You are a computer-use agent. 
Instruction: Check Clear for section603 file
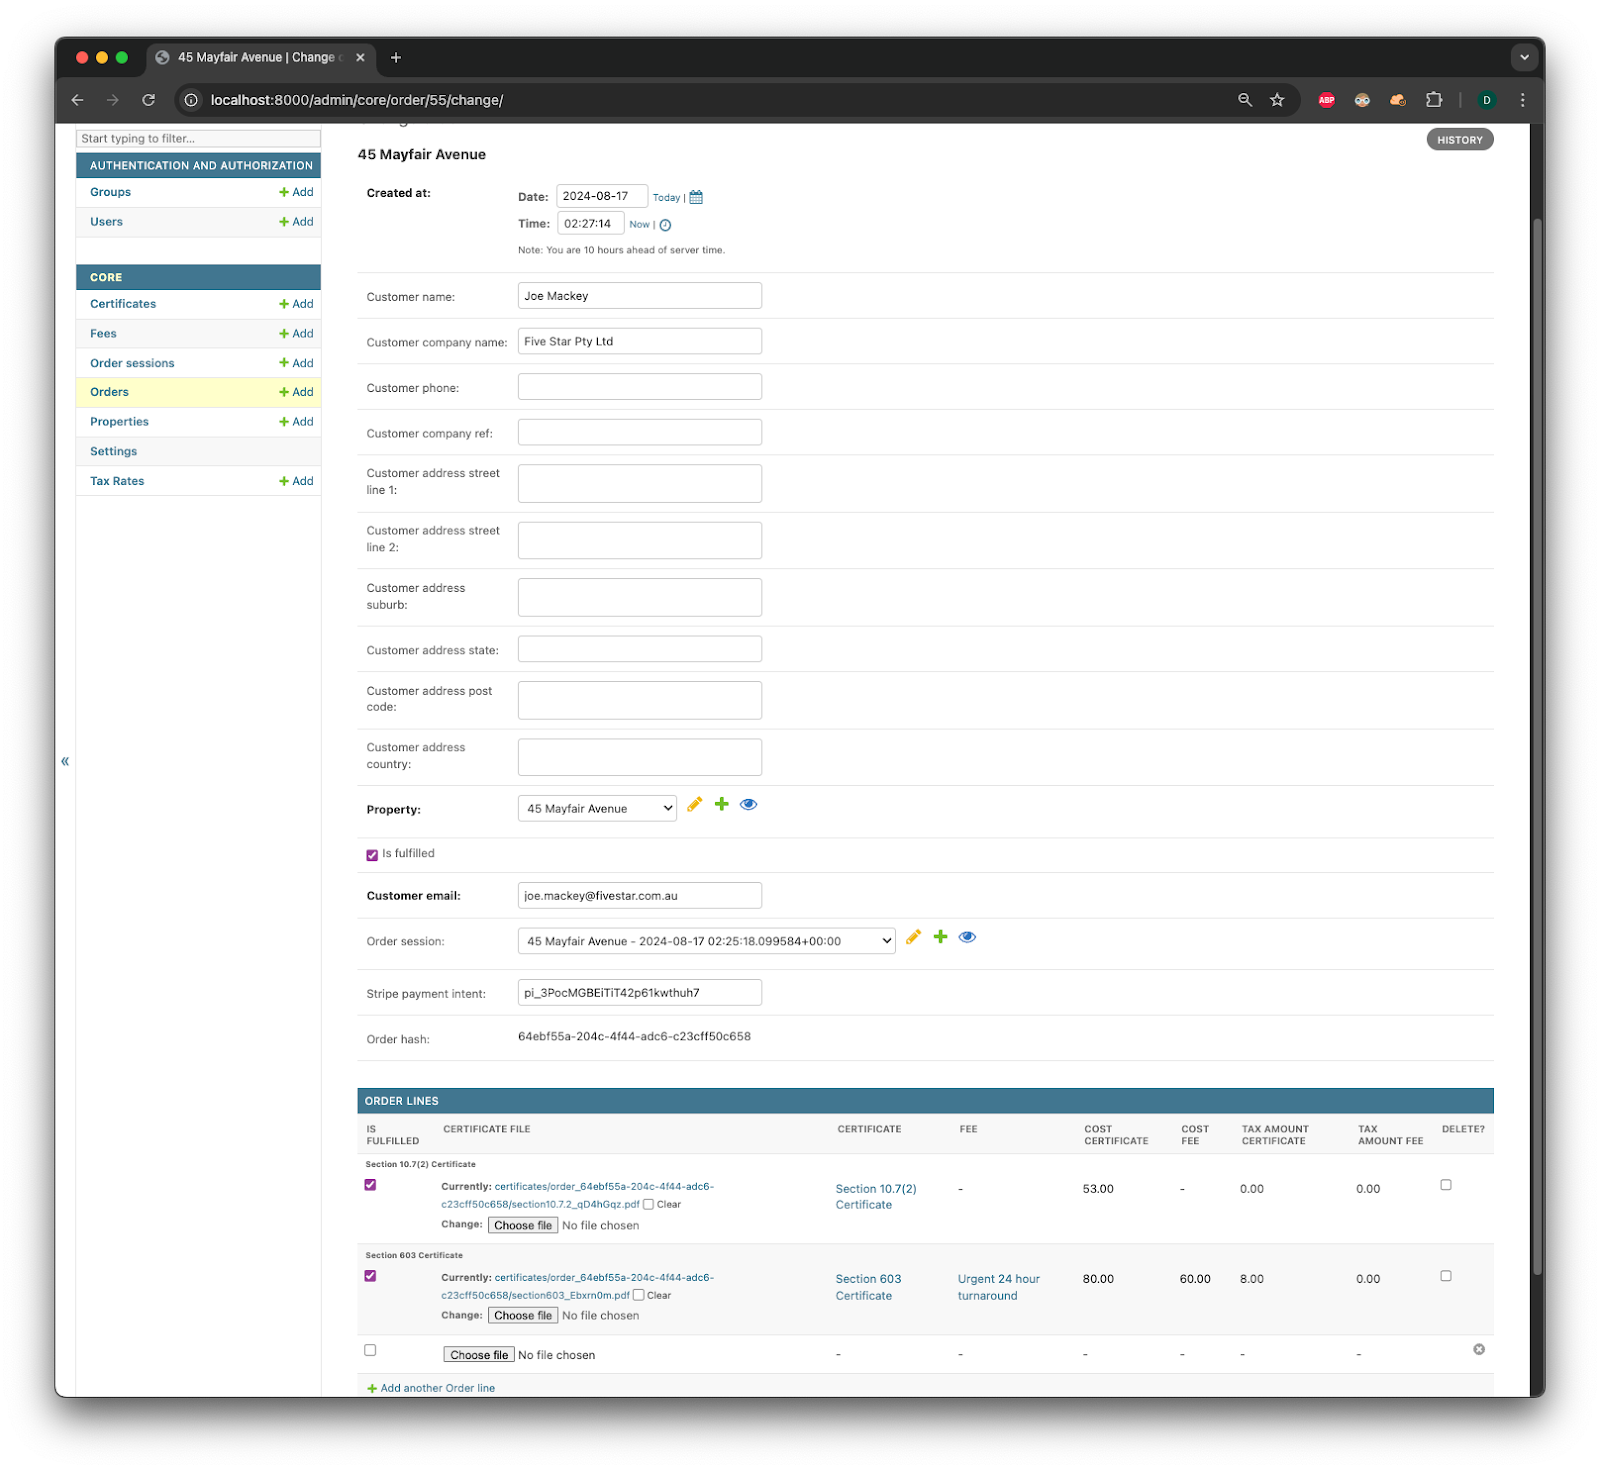638,1295
